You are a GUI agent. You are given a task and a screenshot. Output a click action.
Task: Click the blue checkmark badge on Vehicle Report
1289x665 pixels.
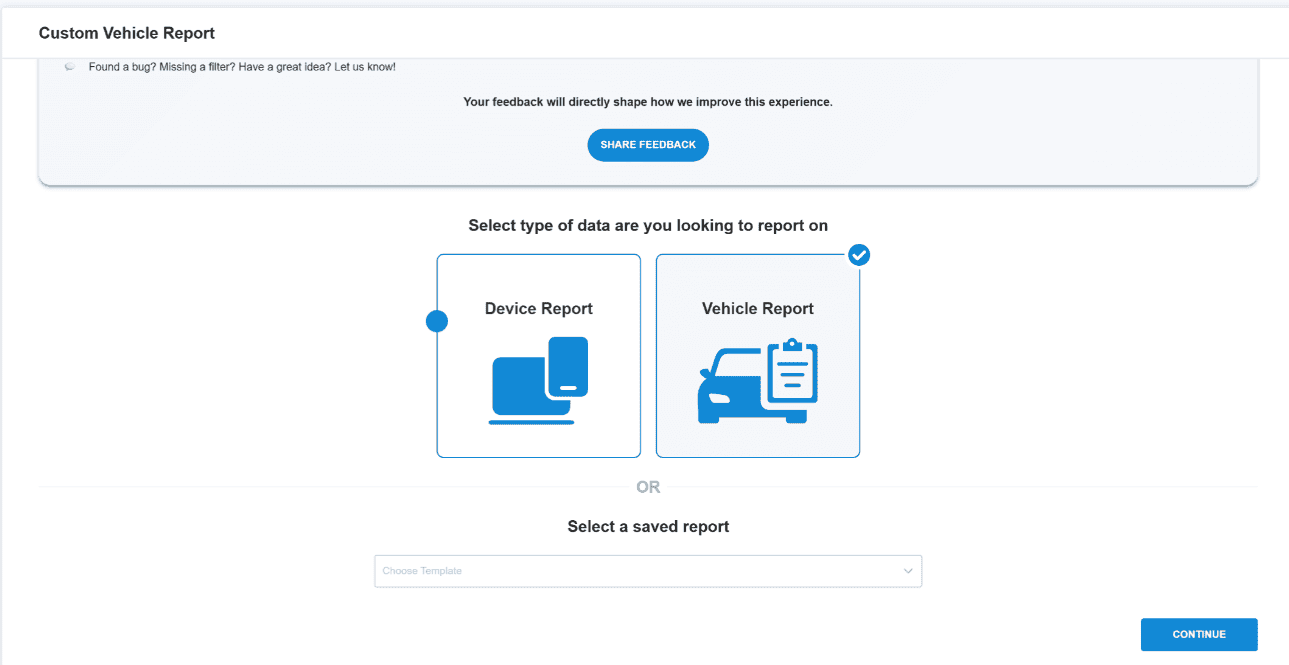859,255
